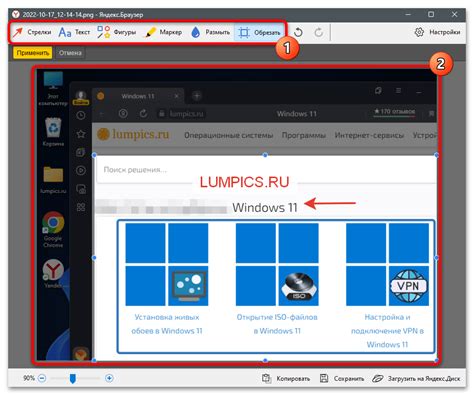Zoom in with the plus icon
474x395 pixels.
tap(109, 378)
